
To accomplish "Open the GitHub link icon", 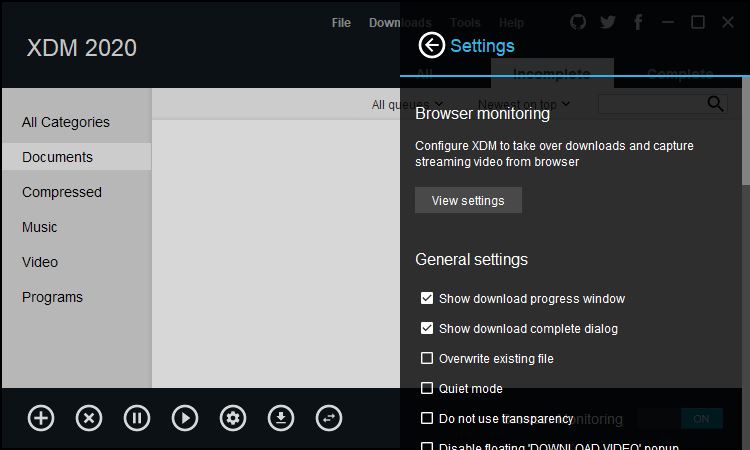I will (578, 22).
